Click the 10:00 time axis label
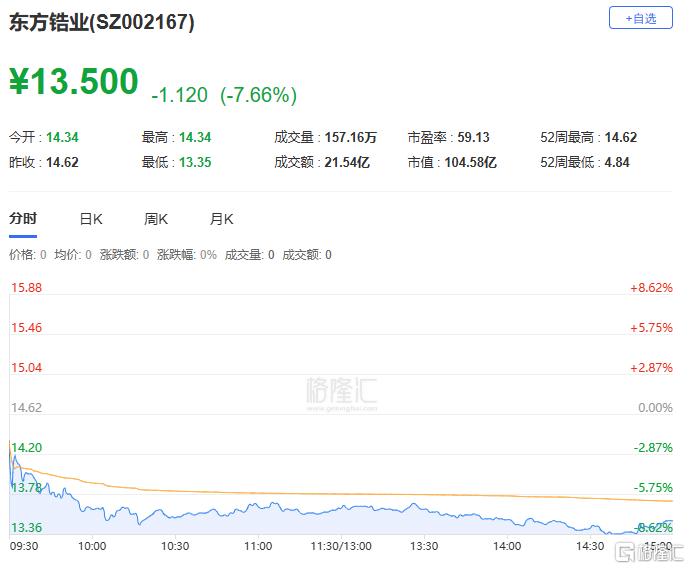This screenshot has width=690, height=569. (92, 547)
